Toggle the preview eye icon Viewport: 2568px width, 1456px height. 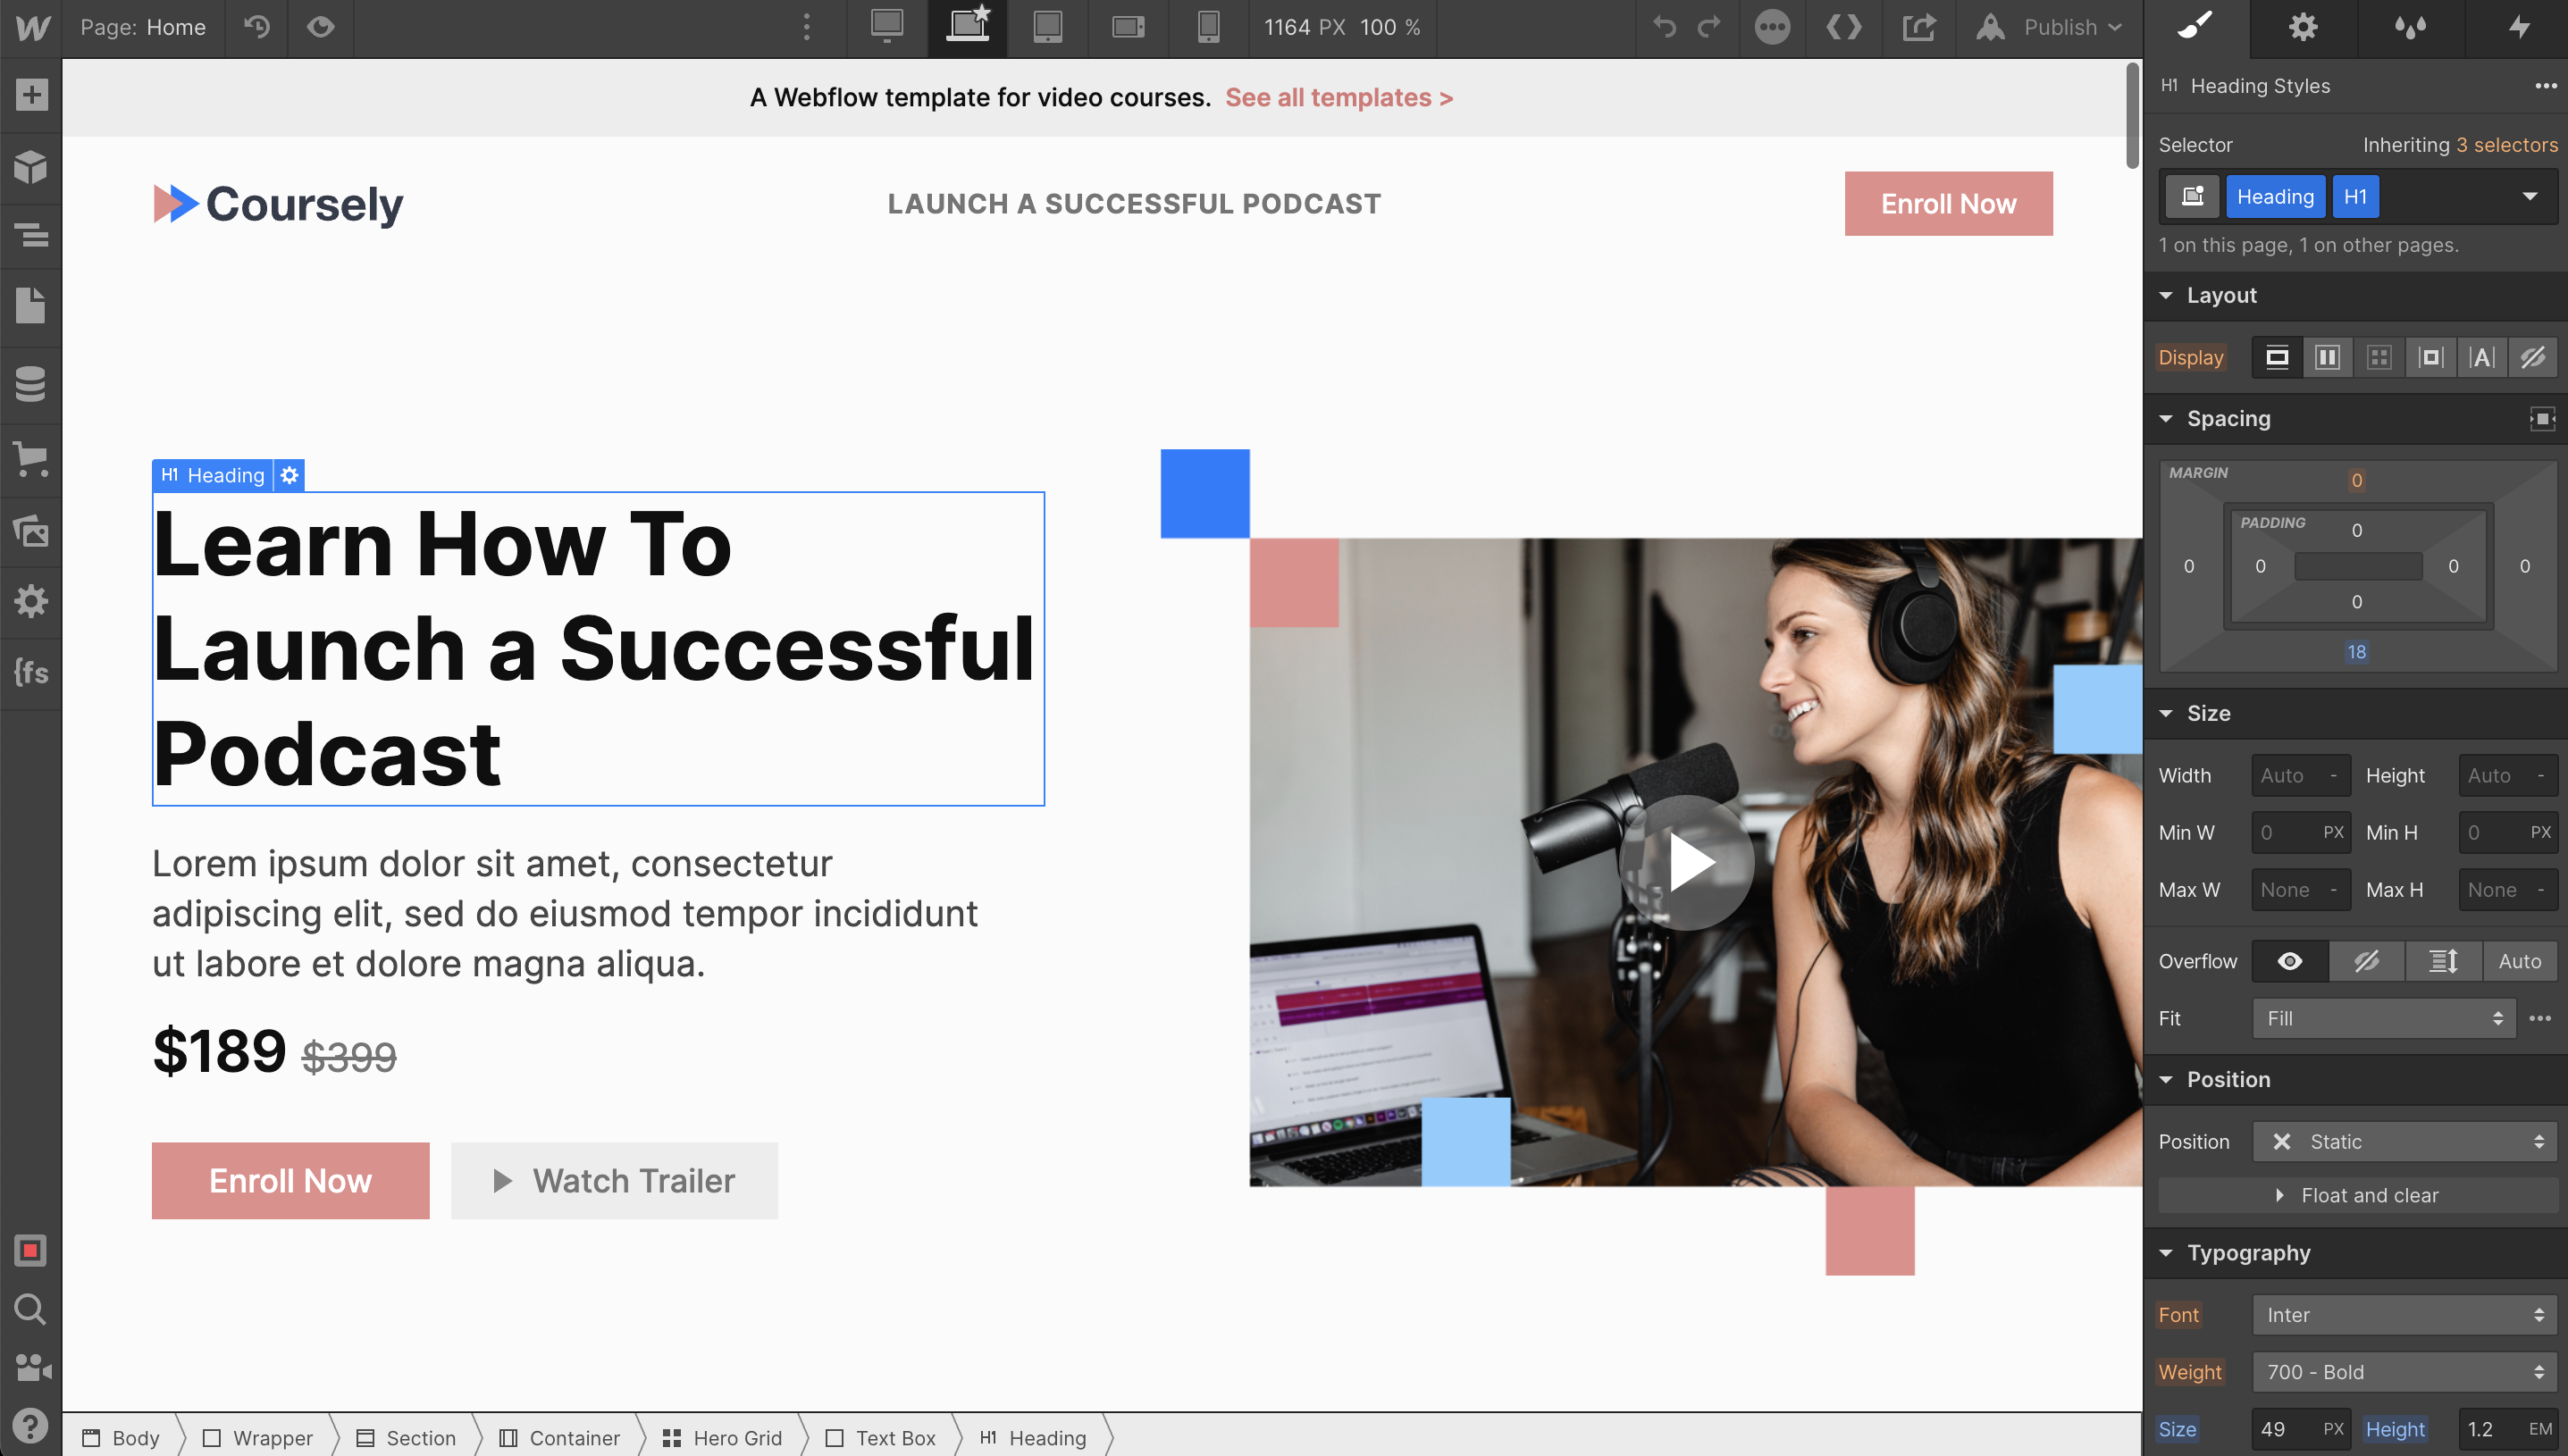point(320,27)
